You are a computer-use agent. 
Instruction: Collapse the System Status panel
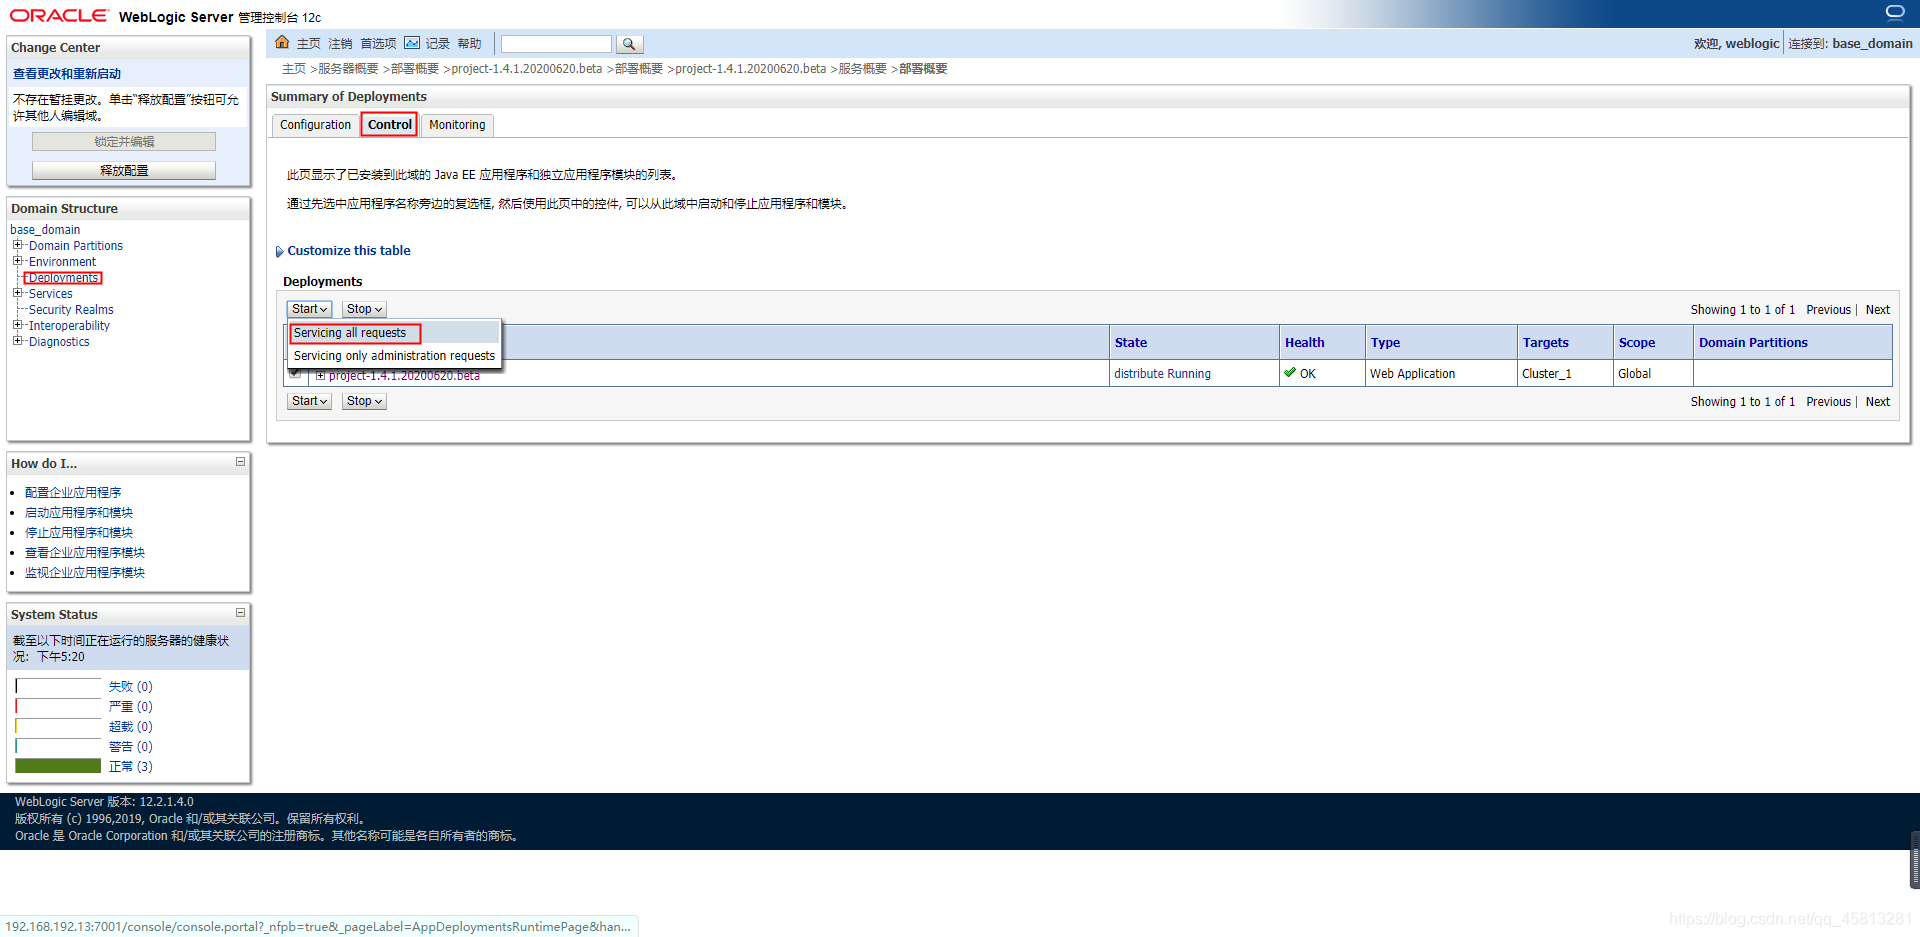[240, 613]
